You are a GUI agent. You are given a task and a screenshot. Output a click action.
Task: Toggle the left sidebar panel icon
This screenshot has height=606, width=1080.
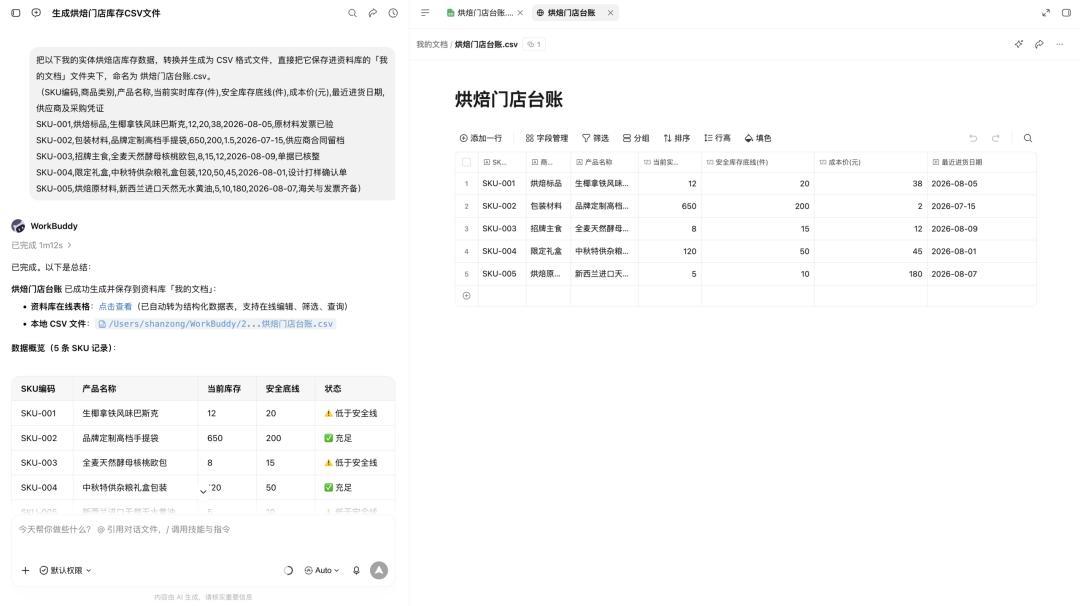[16, 13]
